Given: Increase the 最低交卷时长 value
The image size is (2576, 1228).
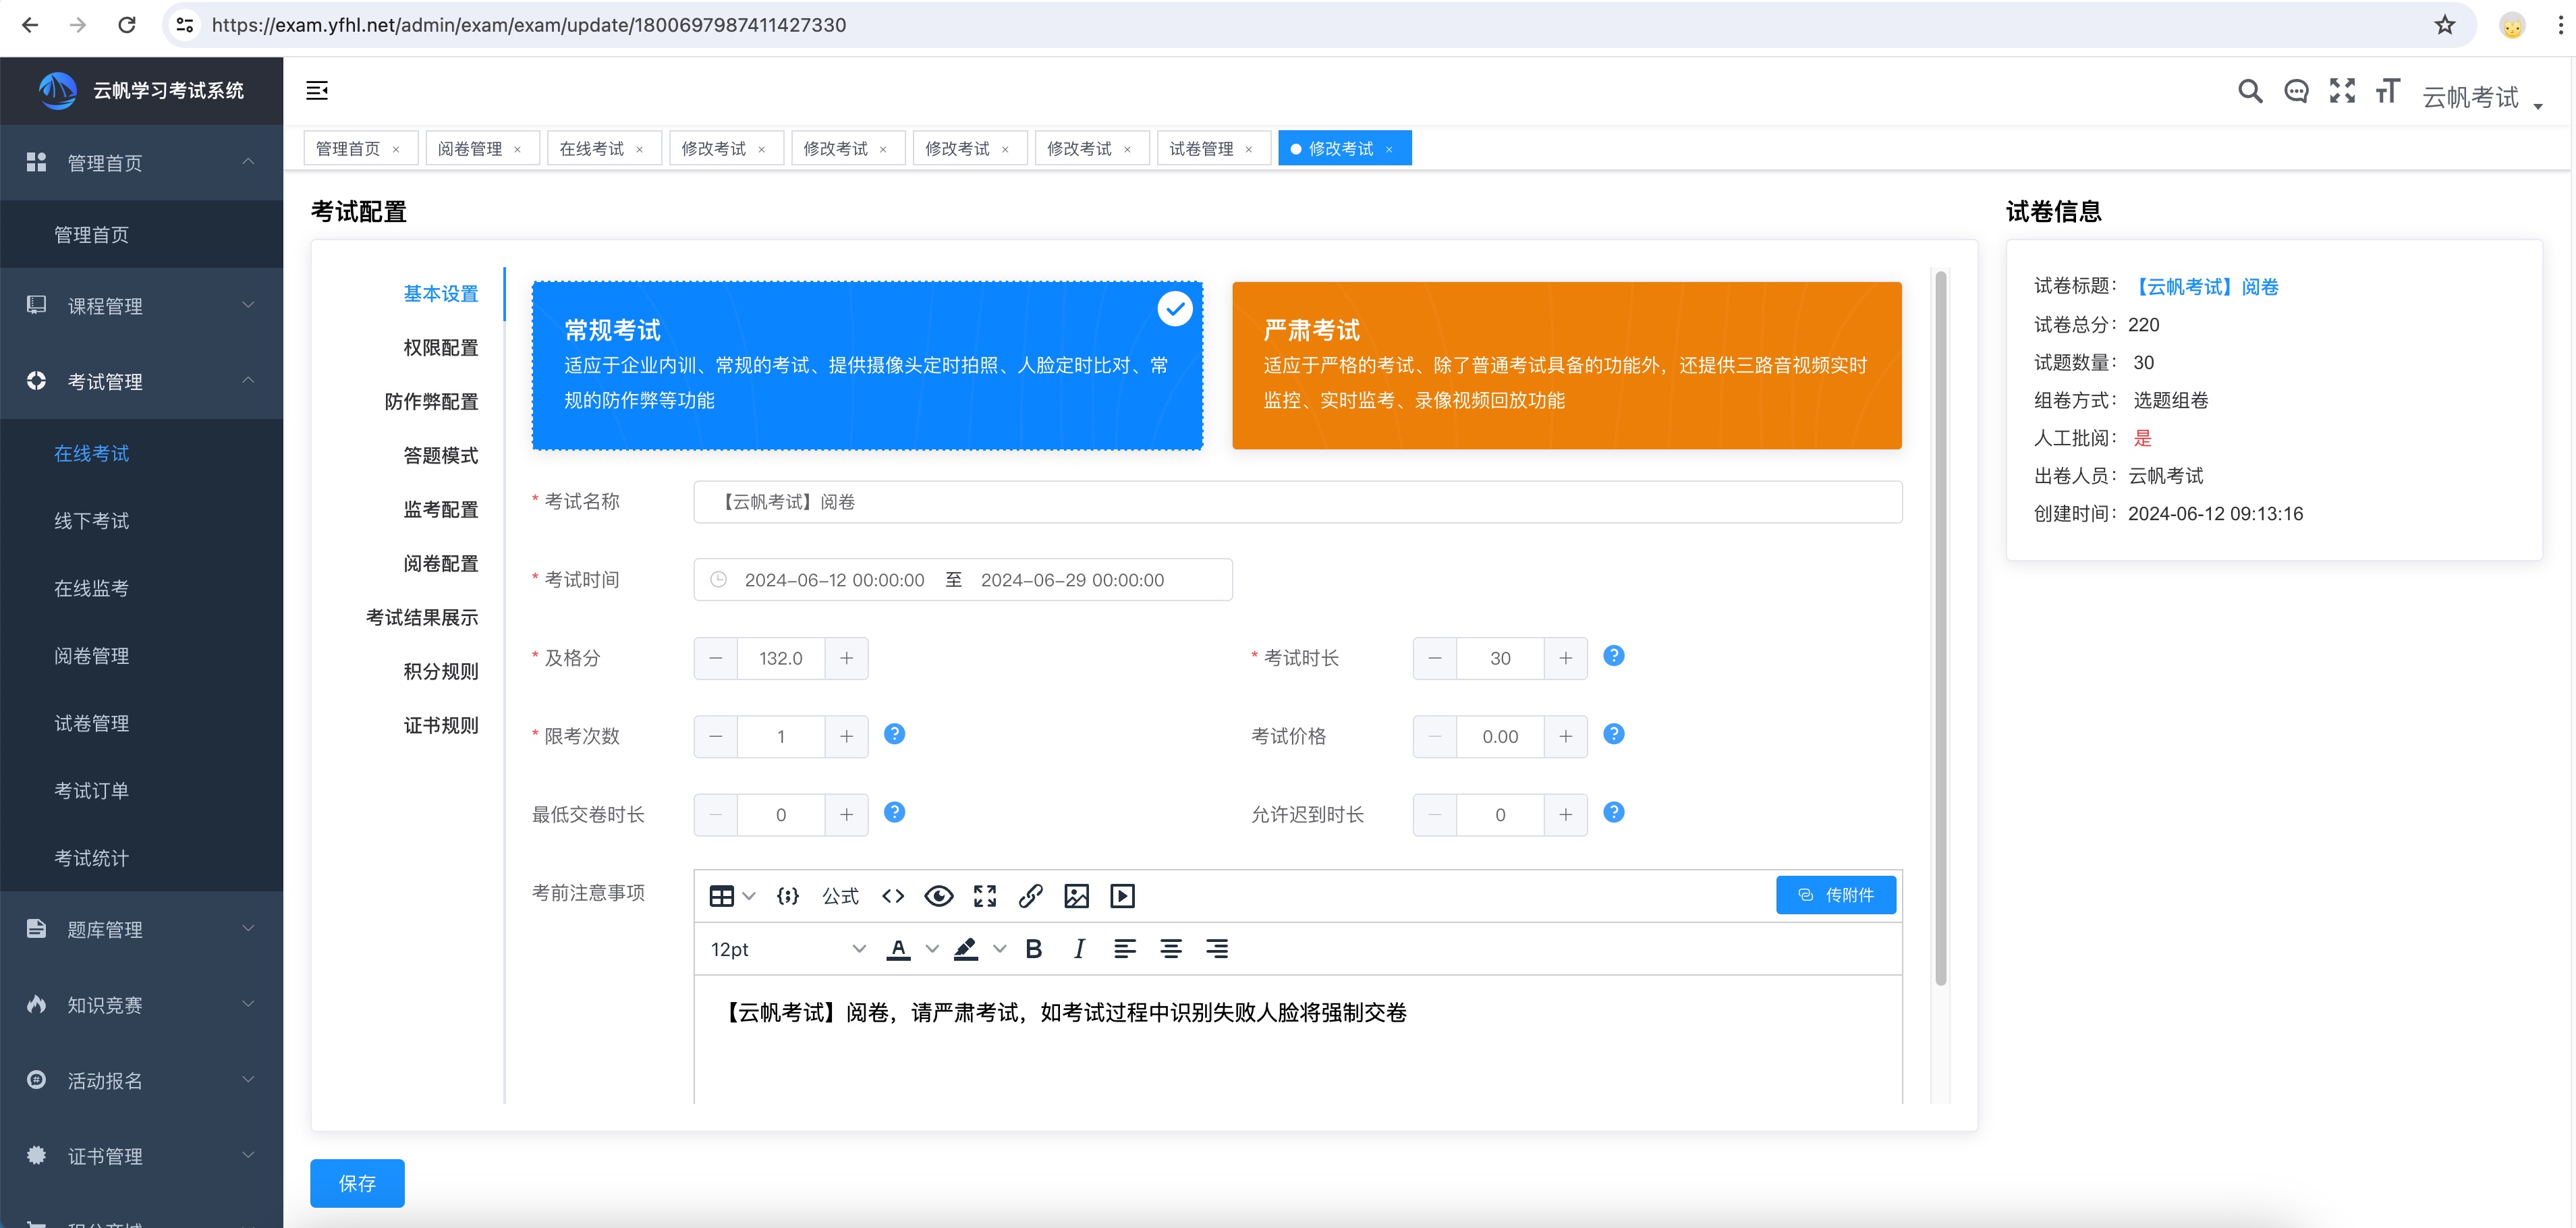Looking at the screenshot, I should click(847, 814).
